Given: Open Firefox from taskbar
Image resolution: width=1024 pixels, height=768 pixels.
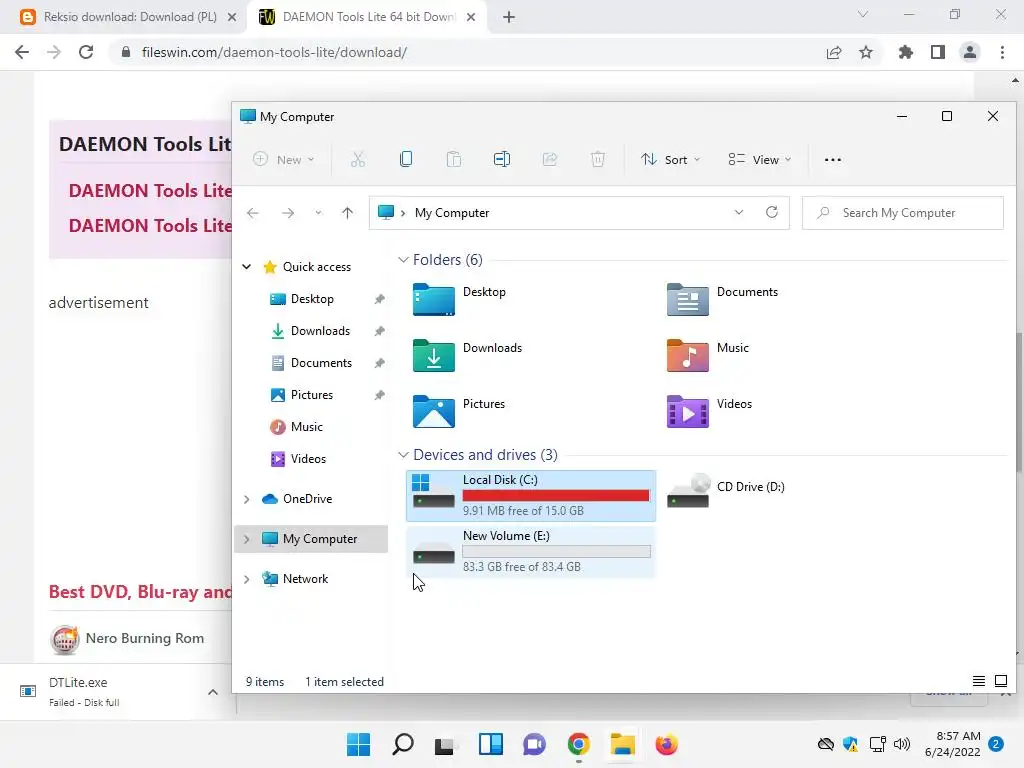Looking at the screenshot, I should (x=666, y=744).
